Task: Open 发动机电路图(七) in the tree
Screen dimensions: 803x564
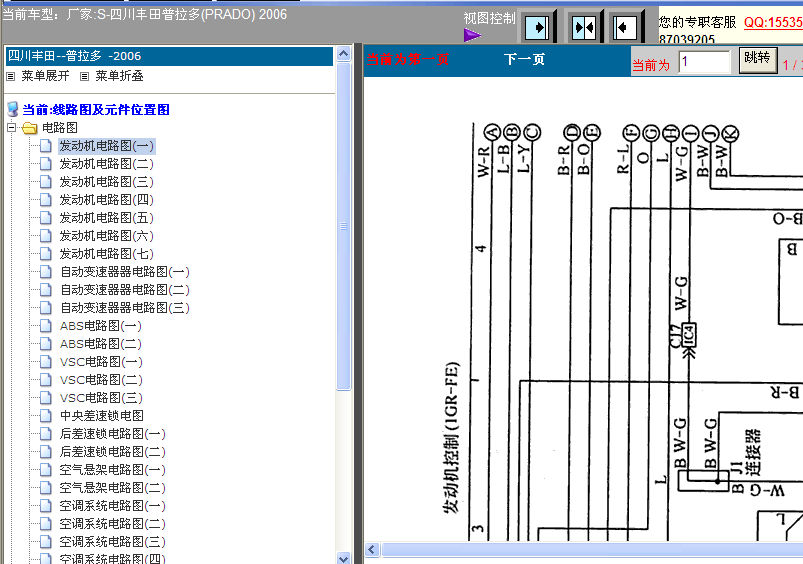Action: [x=107, y=254]
